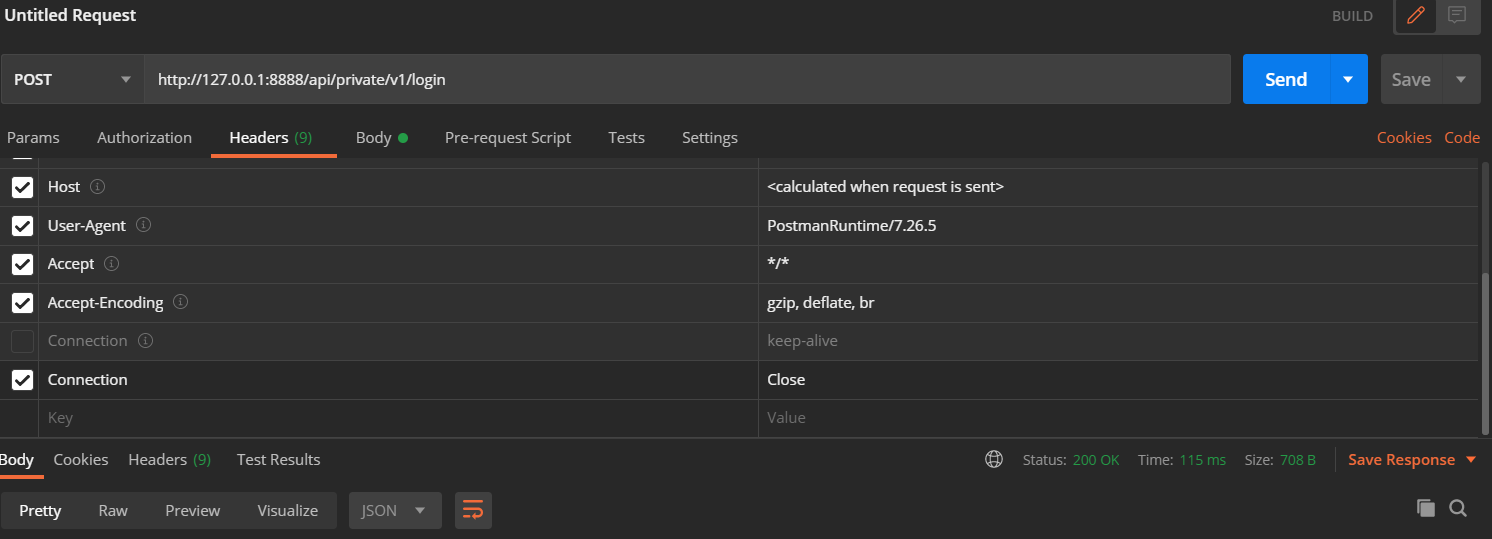Open the JSON format dropdown
1492x539 pixels.
[393, 511]
